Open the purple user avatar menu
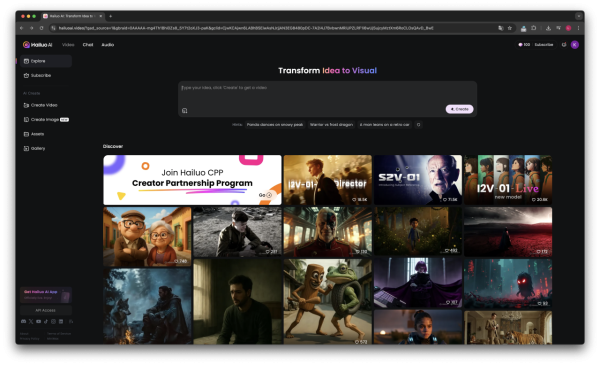 575,45
